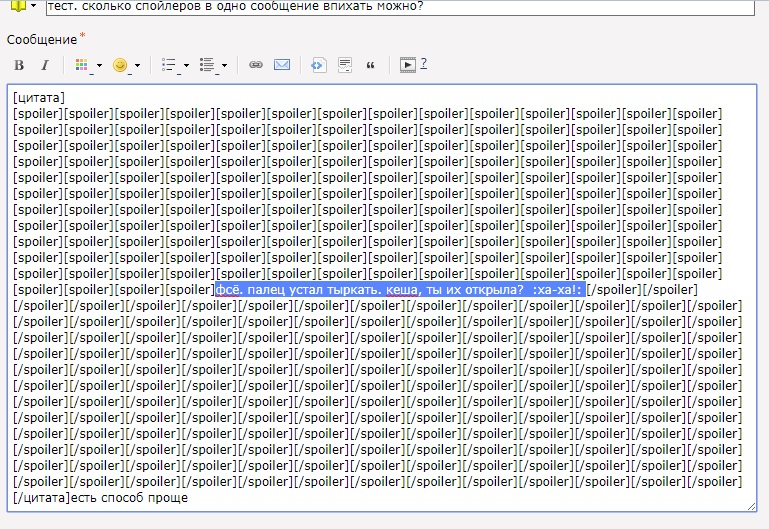Open the topic icon dropdown beside the title
769x529 pixels.
33,7
